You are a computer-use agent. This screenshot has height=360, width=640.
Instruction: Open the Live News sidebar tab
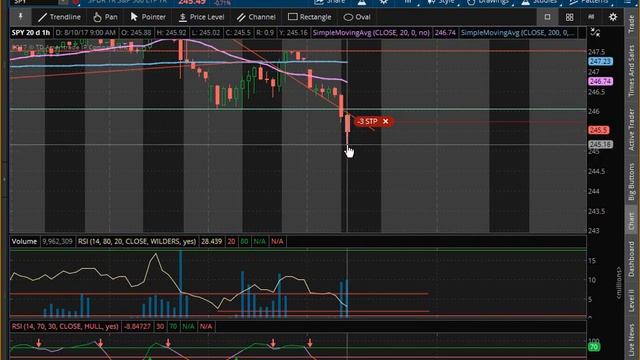point(631,341)
